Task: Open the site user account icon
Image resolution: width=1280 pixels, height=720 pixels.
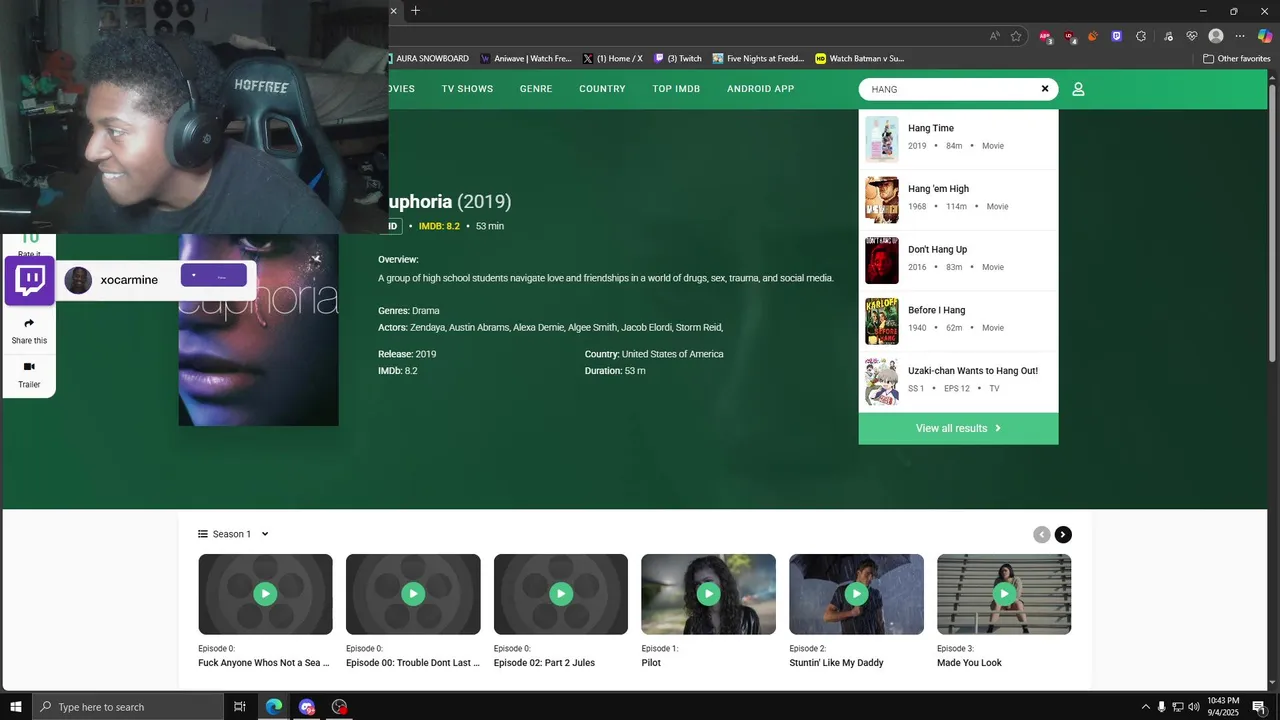Action: coord(1078,89)
